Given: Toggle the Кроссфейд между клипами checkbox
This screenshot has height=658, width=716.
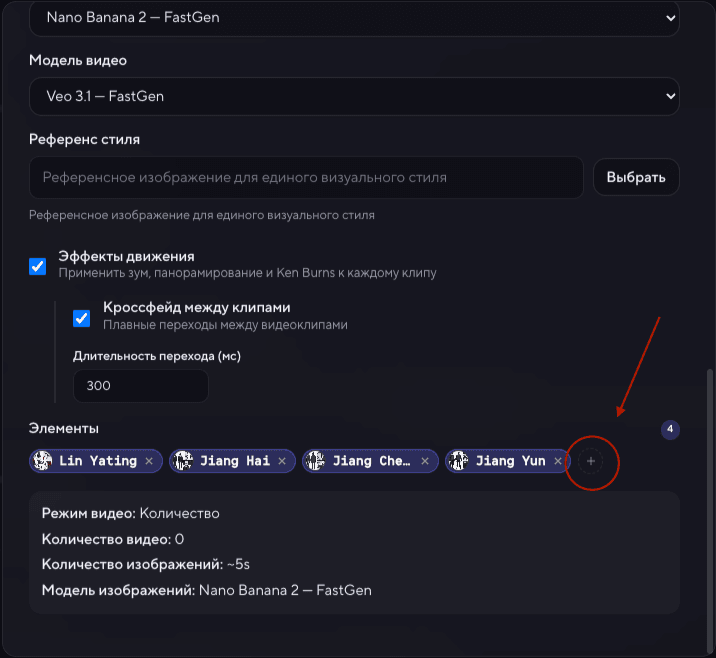Looking at the screenshot, I should (82, 318).
